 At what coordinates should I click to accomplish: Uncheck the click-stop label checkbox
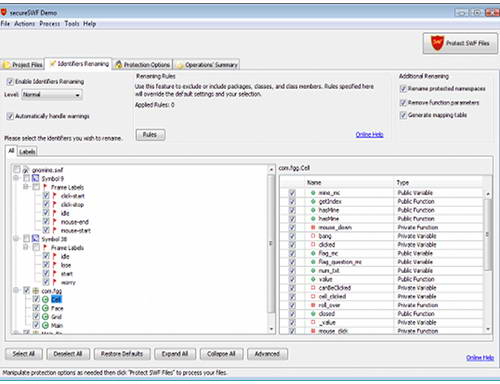coord(46,204)
